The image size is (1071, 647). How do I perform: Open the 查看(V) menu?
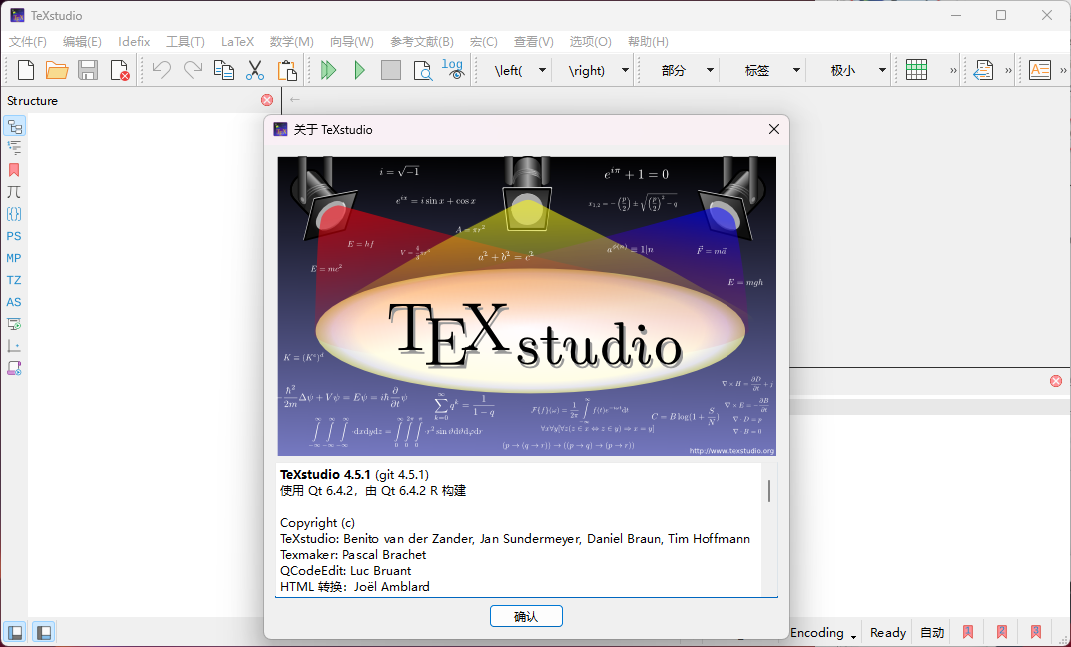533,42
